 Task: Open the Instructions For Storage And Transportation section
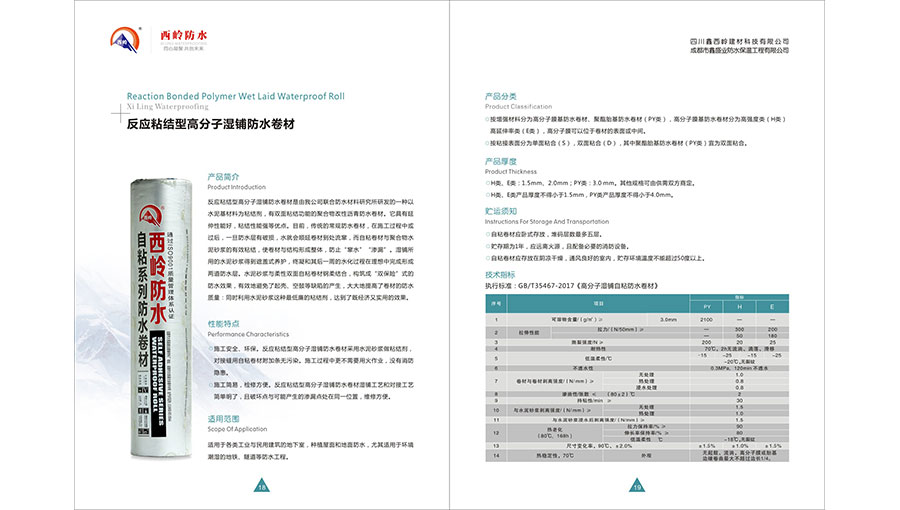pos(537,220)
